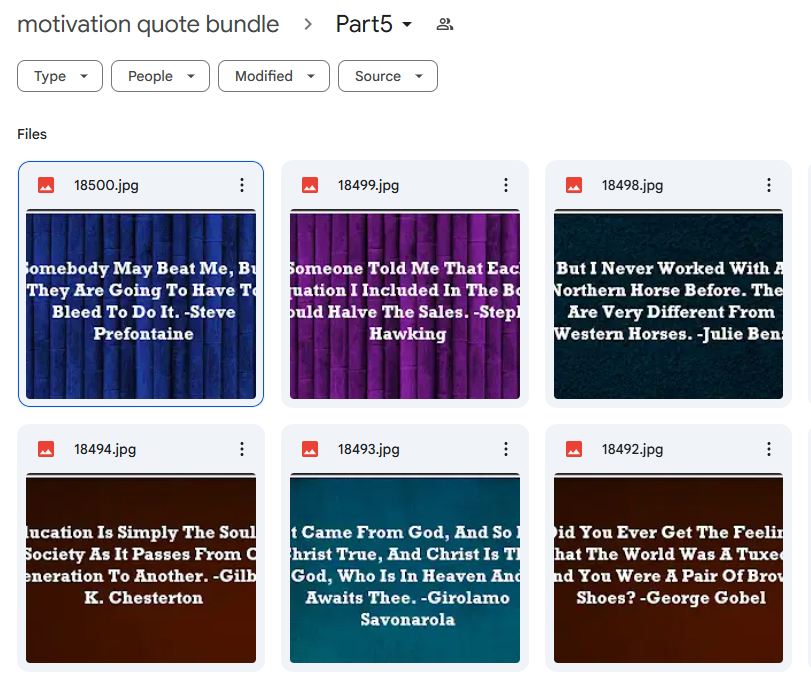Image resolution: width=811 pixels, height=686 pixels.
Task: Expand the Type filter dropdown
Action: click(60, 76)
